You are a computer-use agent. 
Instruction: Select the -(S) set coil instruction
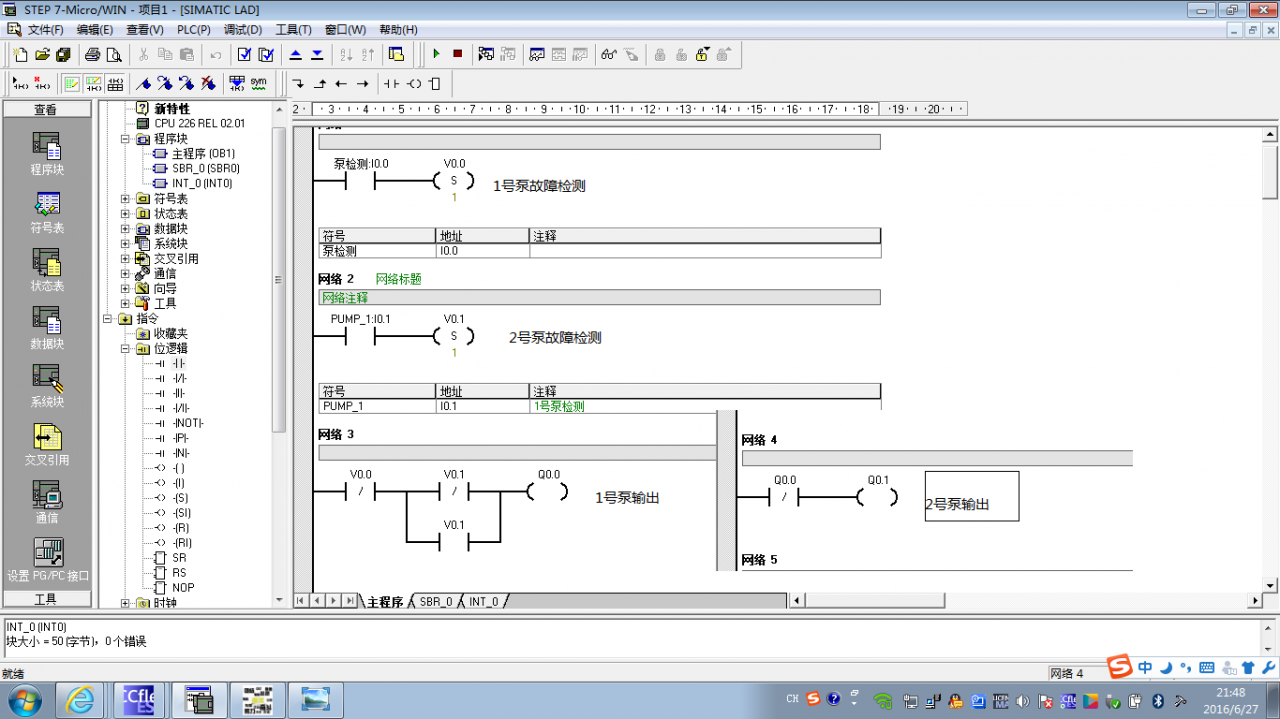180,498
